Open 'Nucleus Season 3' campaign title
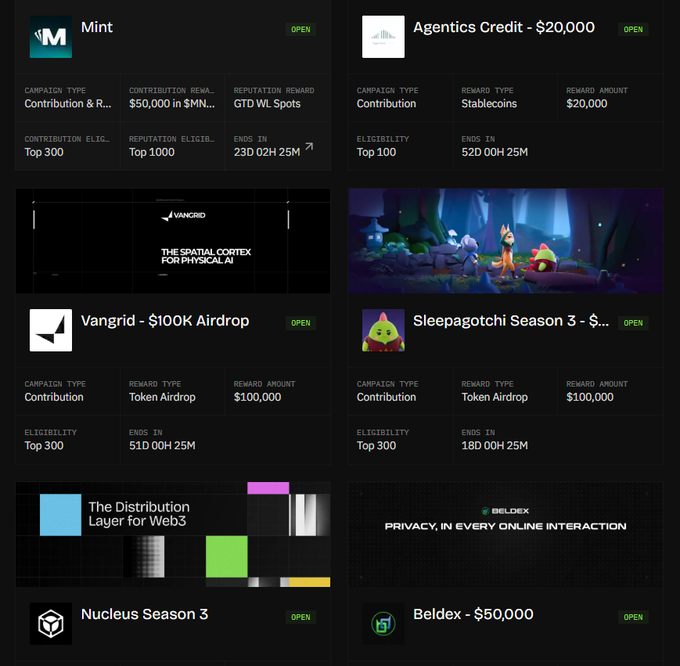 (144, 614)
